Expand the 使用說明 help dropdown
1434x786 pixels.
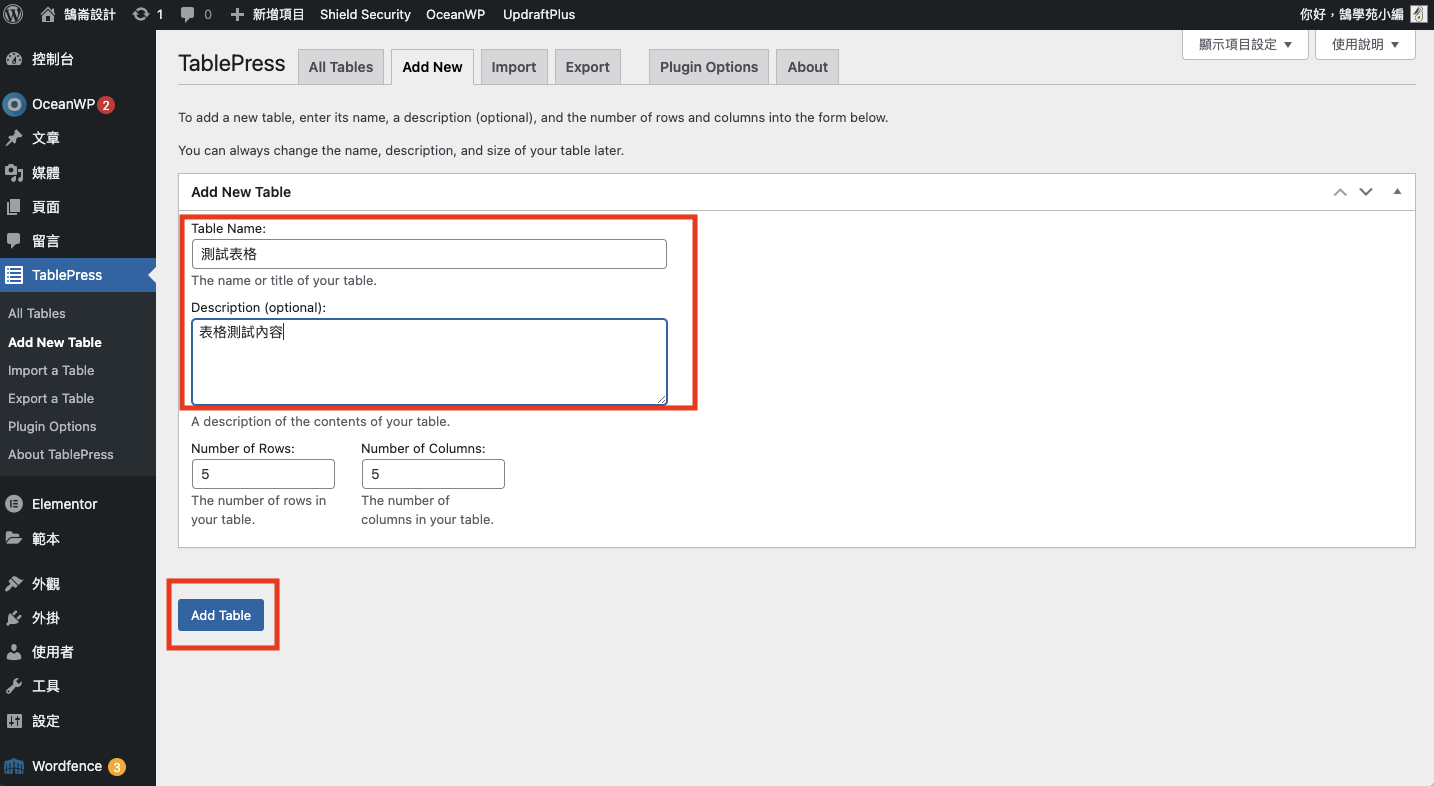click(1365, 45)
